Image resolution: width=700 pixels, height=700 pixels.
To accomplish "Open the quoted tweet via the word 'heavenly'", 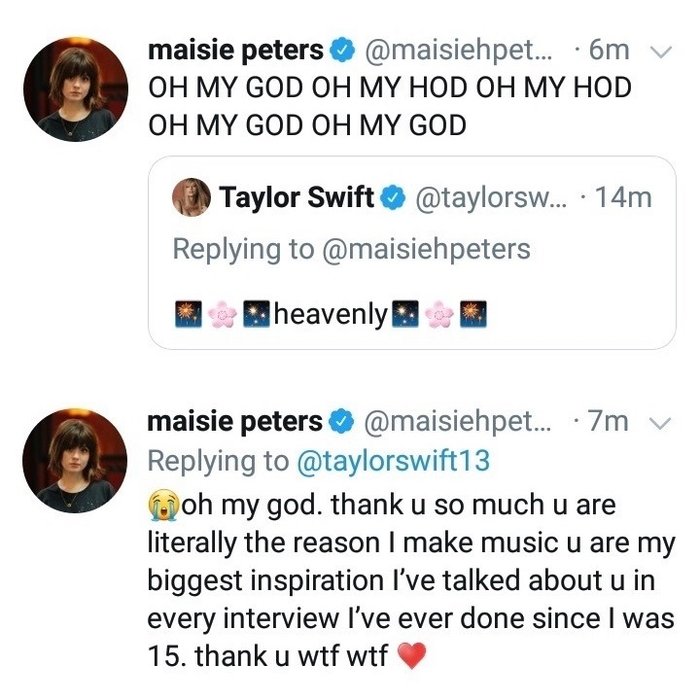I will 329,315.
